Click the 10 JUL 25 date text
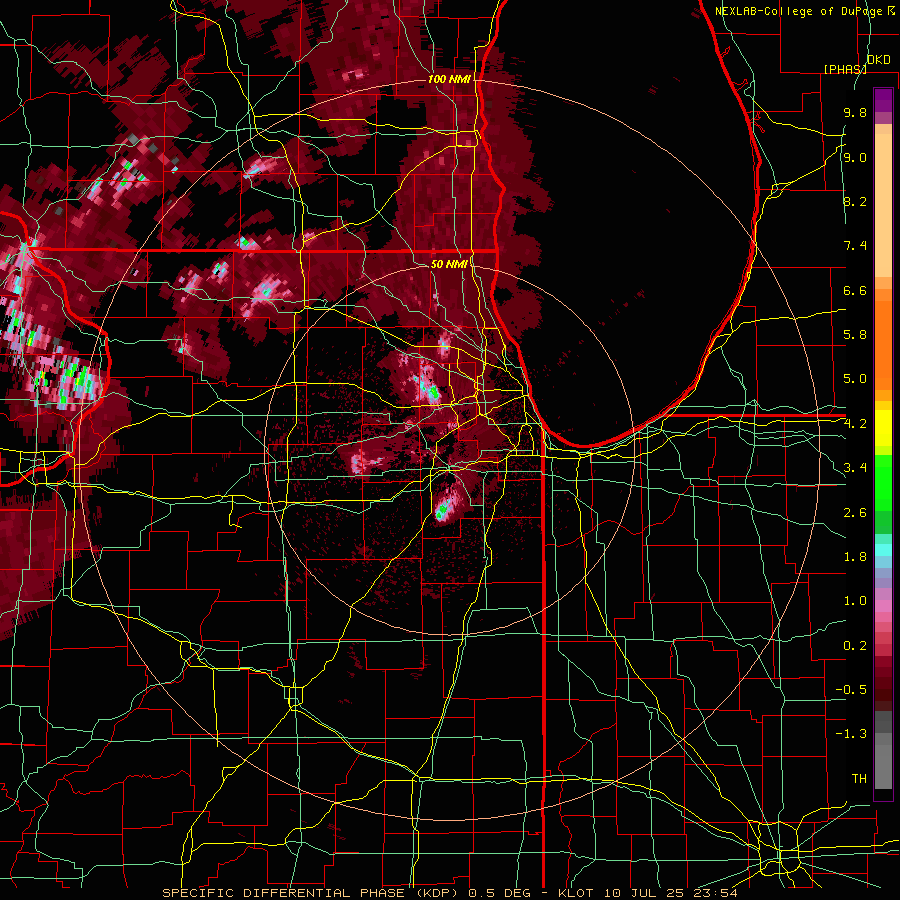The image size is (900, 900). click(643, 893)
